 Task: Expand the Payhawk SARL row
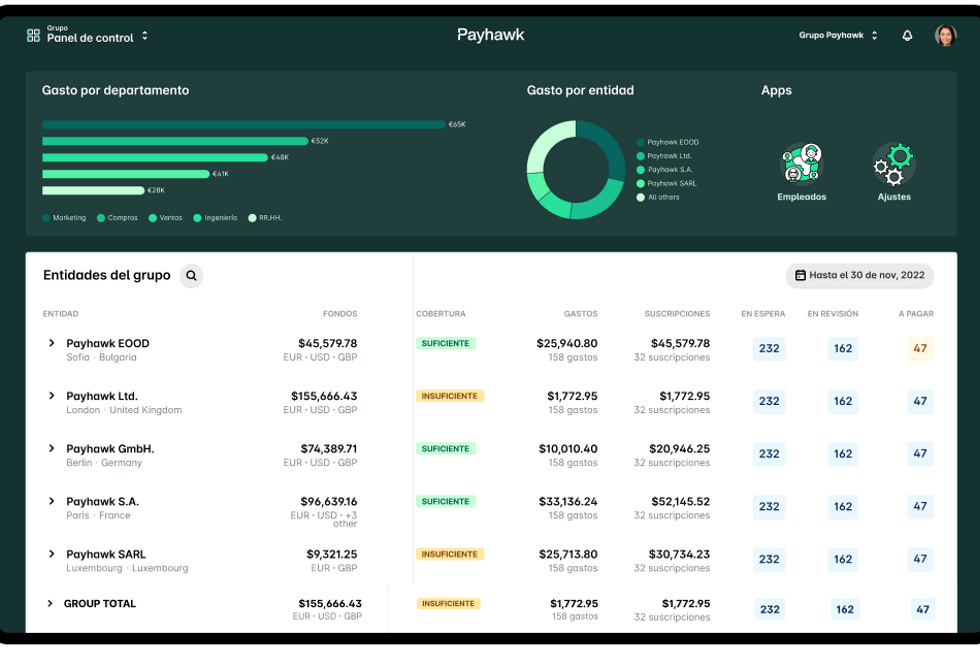pyautogui.click(x=52, y=554)
